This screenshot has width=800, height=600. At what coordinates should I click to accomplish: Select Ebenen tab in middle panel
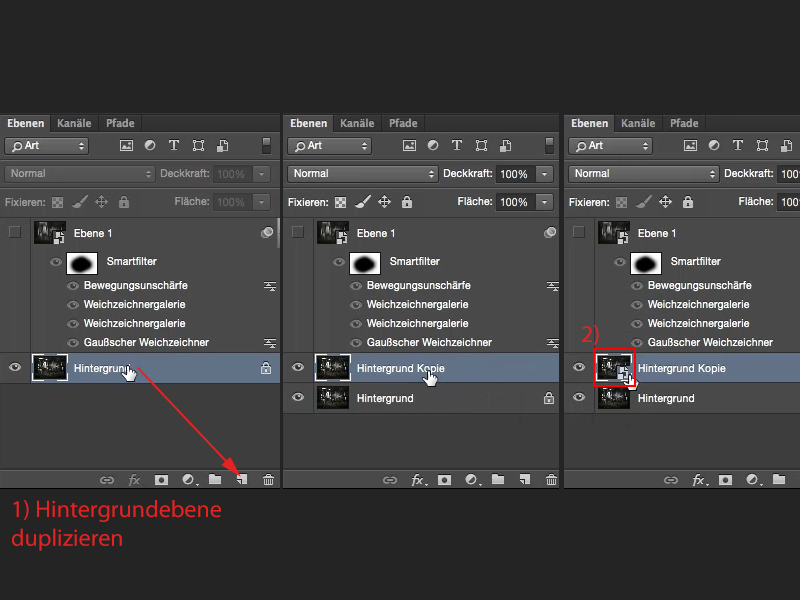pyautogui.click(x=309, y=123)
